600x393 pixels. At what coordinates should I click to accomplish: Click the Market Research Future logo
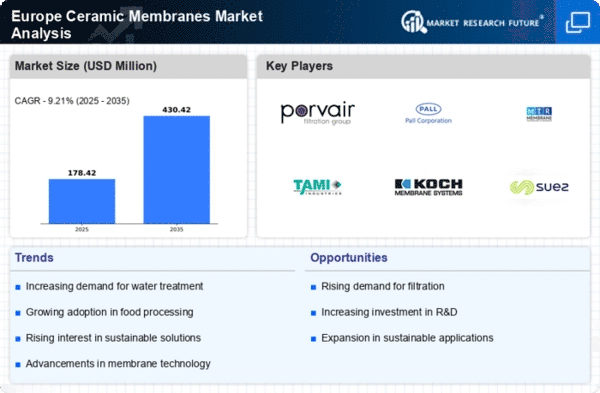tap(473, 22)
